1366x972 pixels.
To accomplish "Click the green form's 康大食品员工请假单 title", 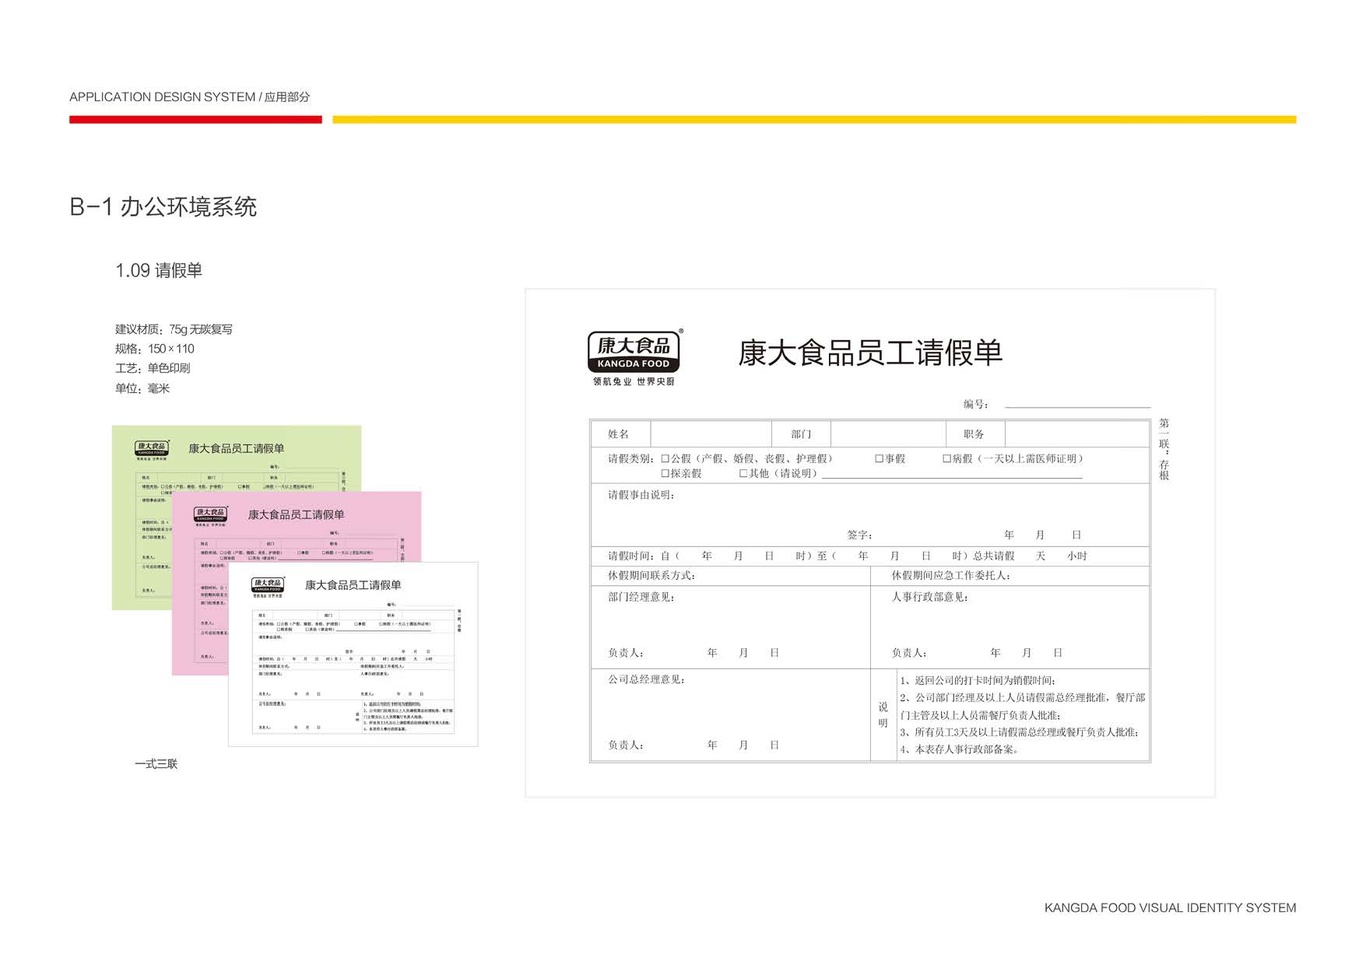I will (x=236, y=449).
